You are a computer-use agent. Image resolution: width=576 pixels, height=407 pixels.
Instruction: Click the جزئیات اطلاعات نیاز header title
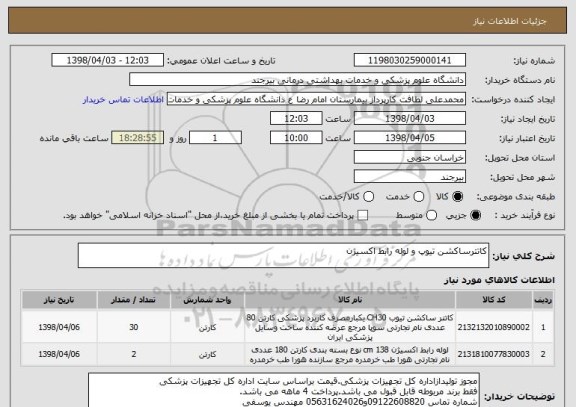510,21
